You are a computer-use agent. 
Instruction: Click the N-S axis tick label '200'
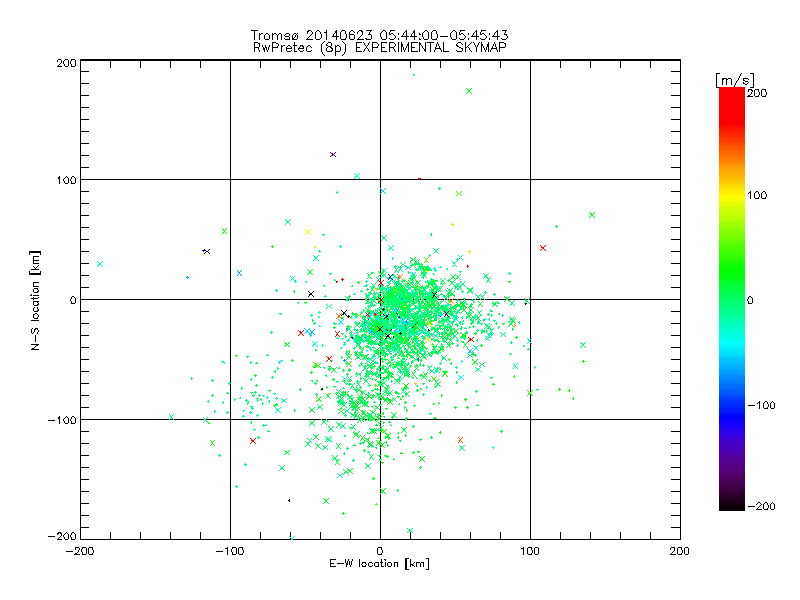[x=66, y=63]
